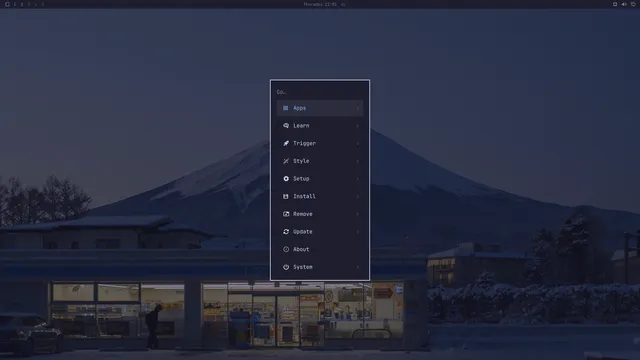Click the clock in the top bar
This screenshot has height=360, width=640.
(320, 4)
